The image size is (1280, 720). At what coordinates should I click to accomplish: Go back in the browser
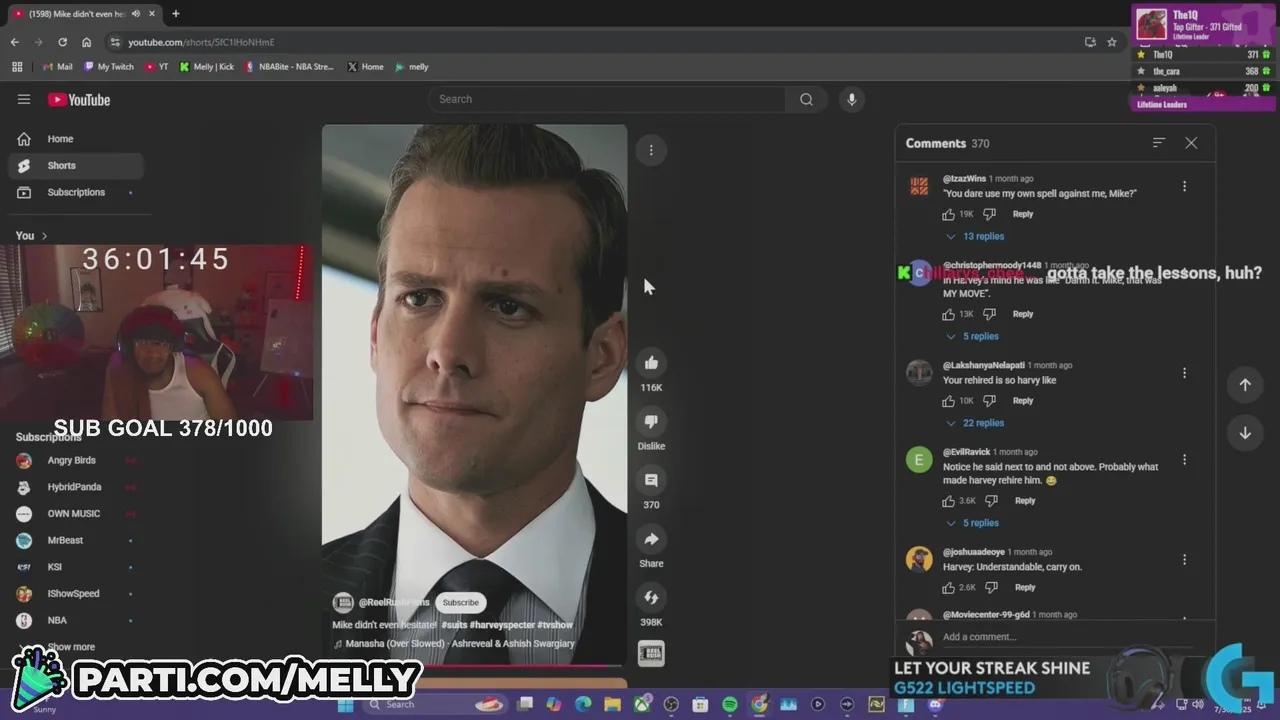[x=15, y=42]
